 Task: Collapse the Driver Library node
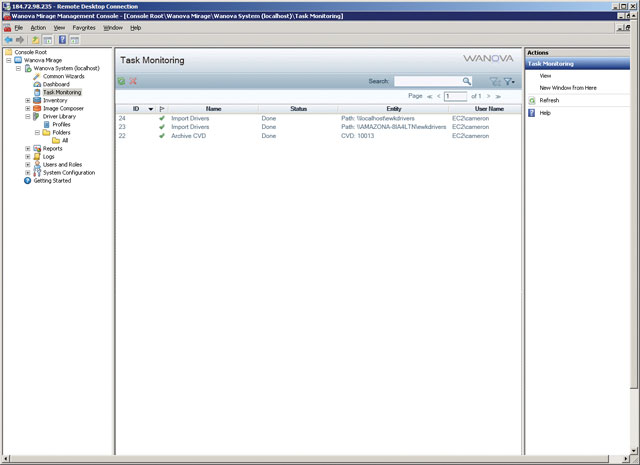[x=28, y=116]
